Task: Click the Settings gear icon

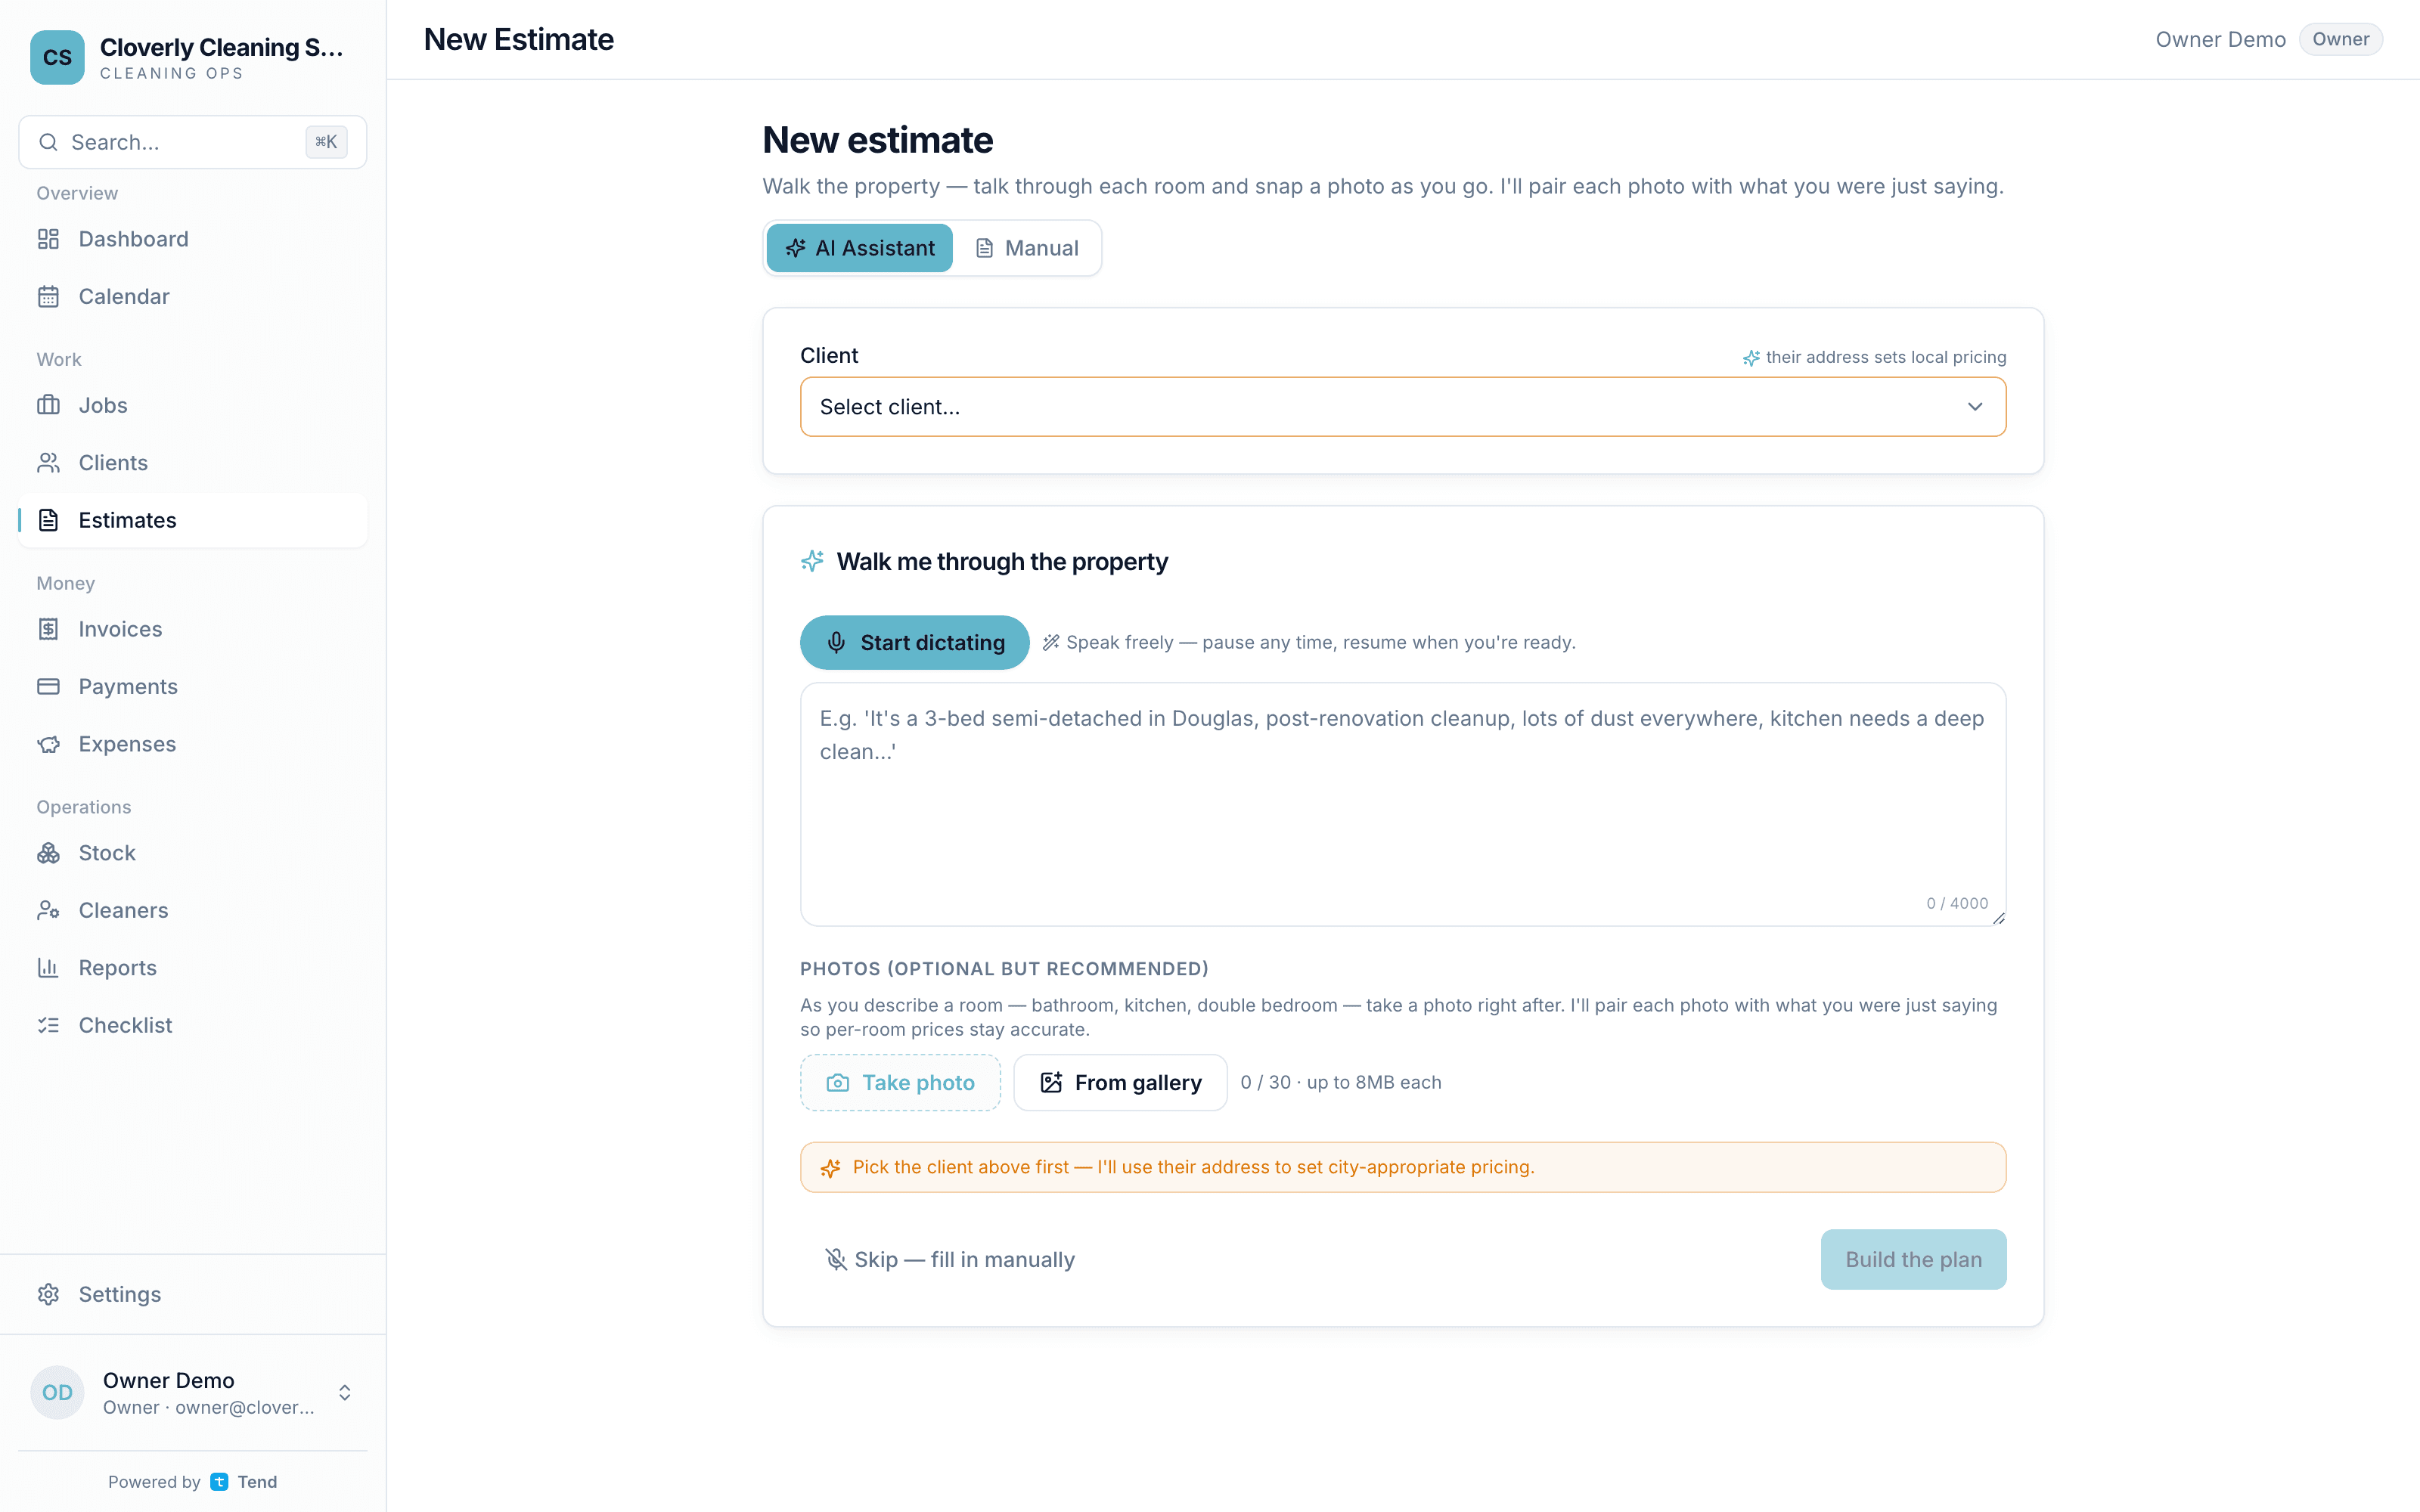Action: point(48,1294)
